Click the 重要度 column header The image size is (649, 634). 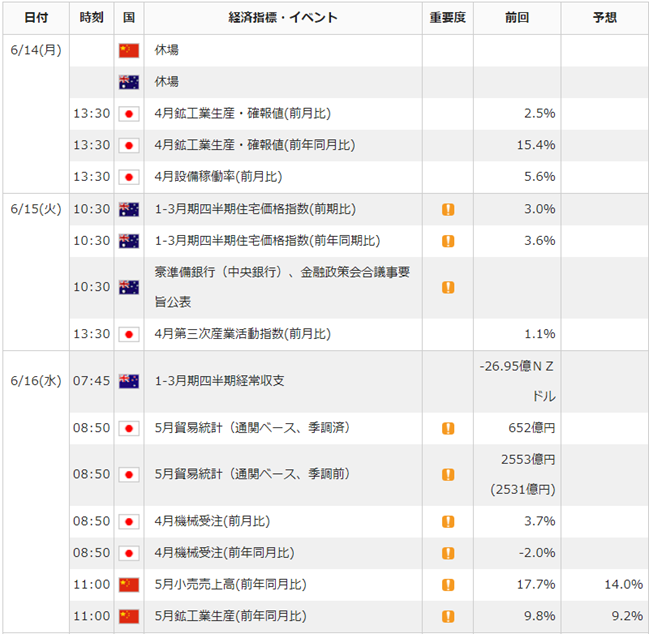448,18
